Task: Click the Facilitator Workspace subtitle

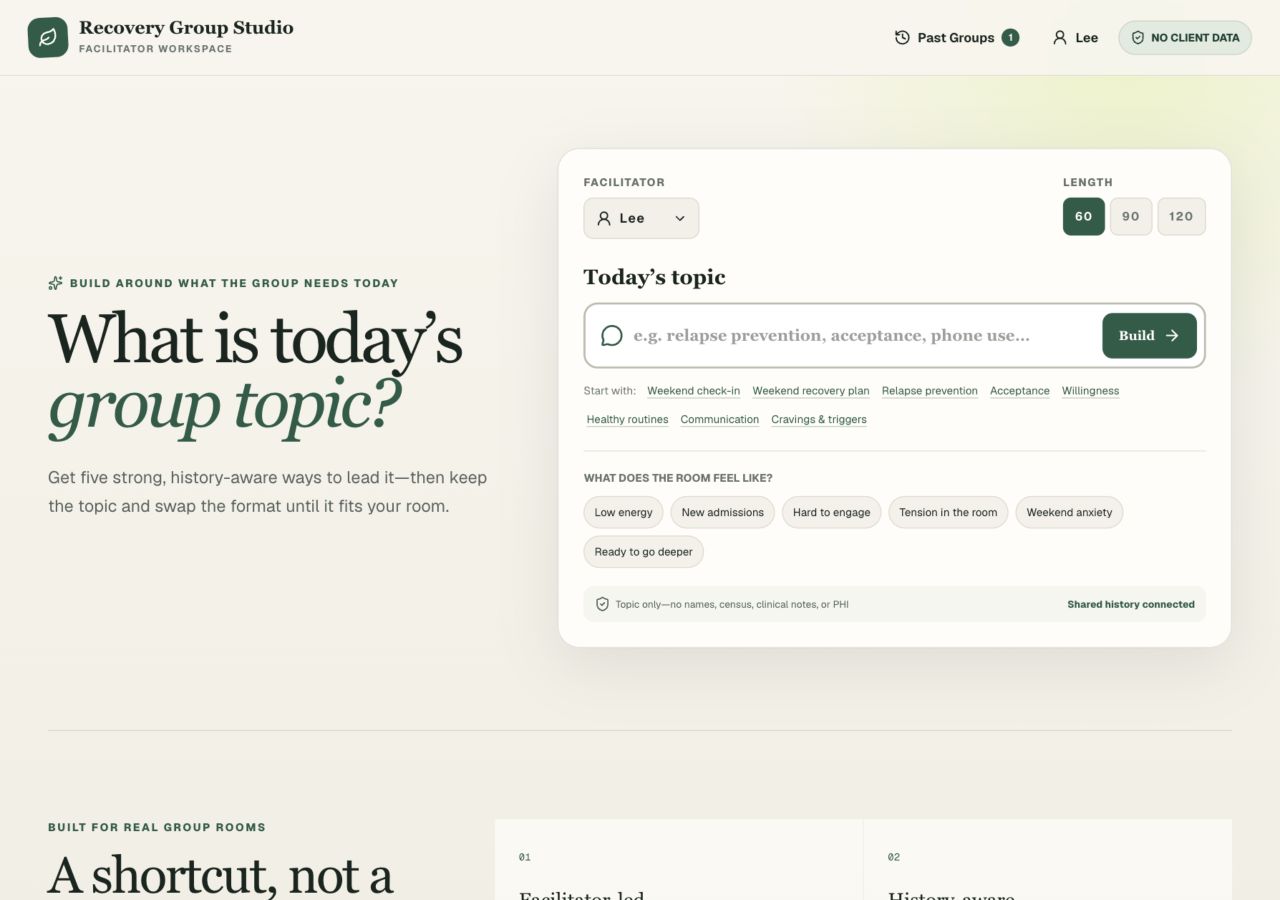Action: [155, 49]
